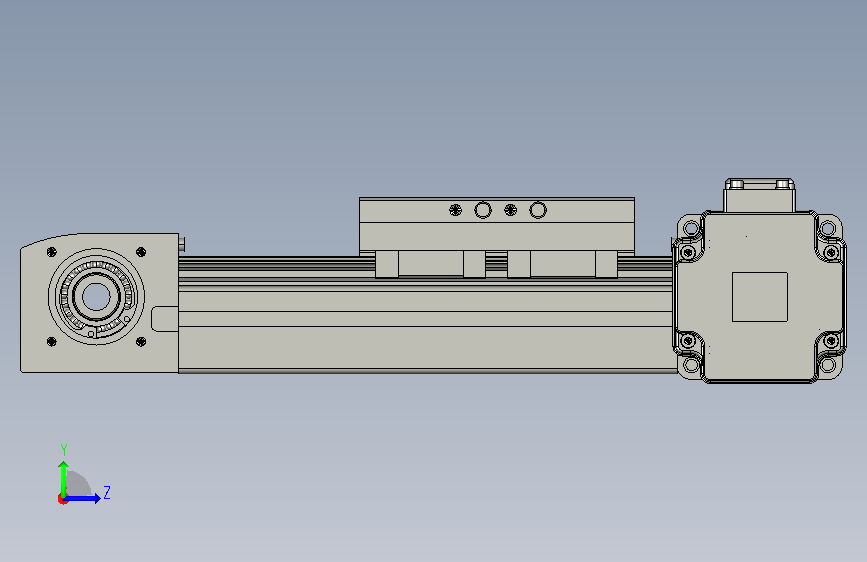The image size is (867, 562).
Task: Pick the square outline on the motor face
Action: (x=760, y=296)
